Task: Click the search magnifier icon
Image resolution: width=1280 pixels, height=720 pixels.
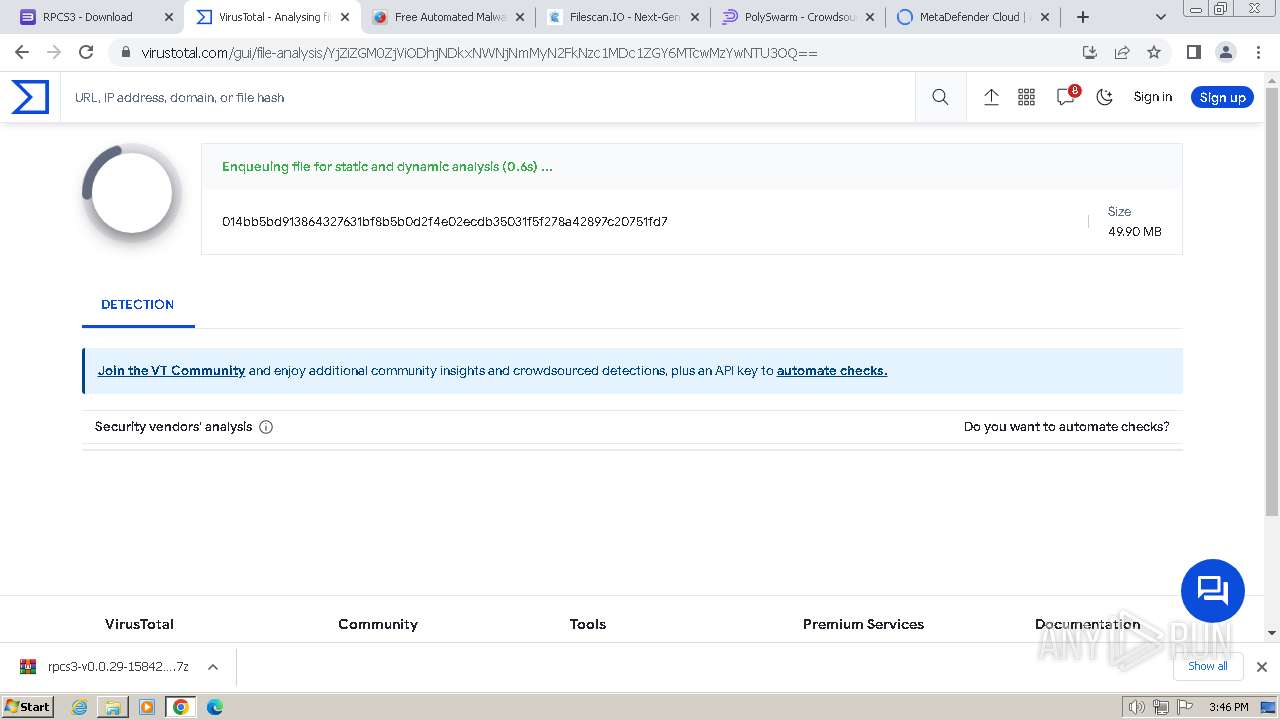Action: pos(940,97)
